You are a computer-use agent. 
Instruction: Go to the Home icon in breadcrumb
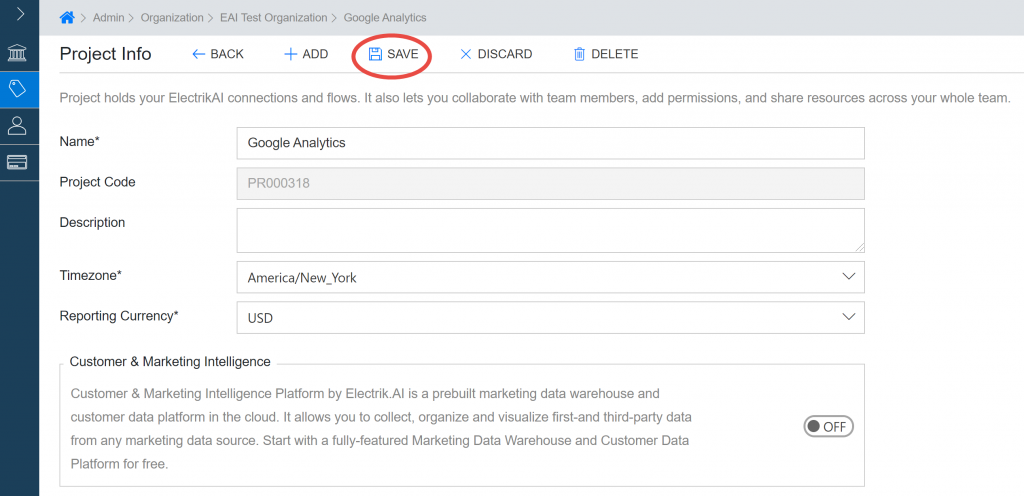pyautogui.click(x=67, y=18)
